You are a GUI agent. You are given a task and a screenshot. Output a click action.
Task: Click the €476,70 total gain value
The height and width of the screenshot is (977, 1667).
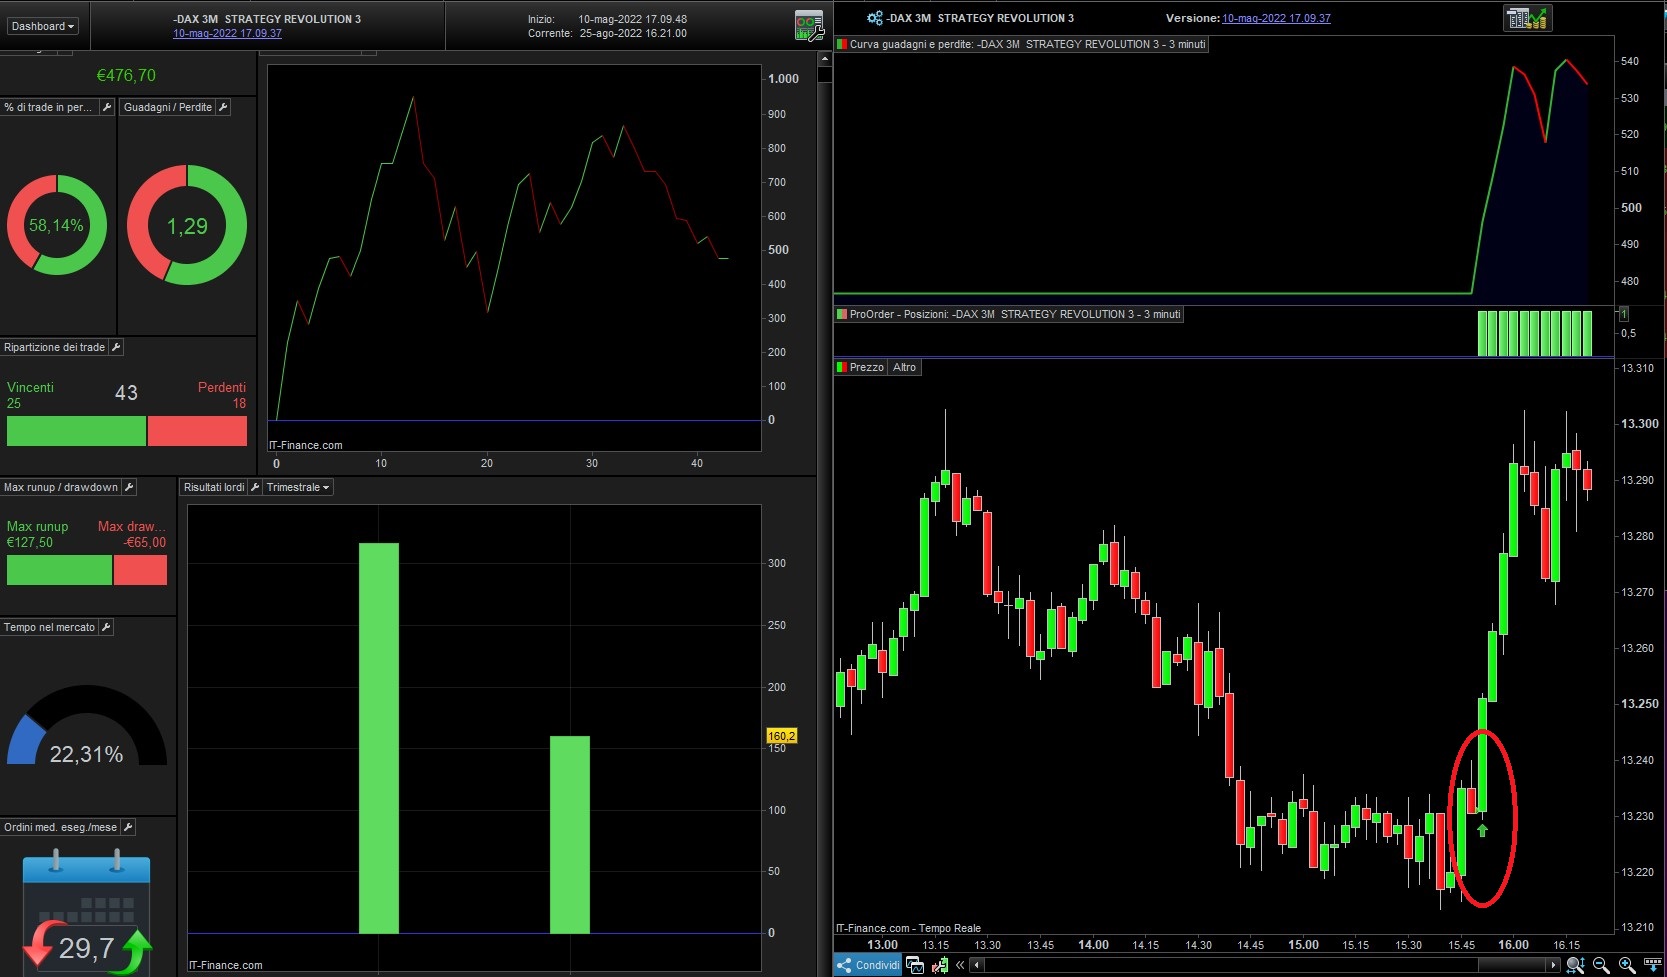[126, 75]
